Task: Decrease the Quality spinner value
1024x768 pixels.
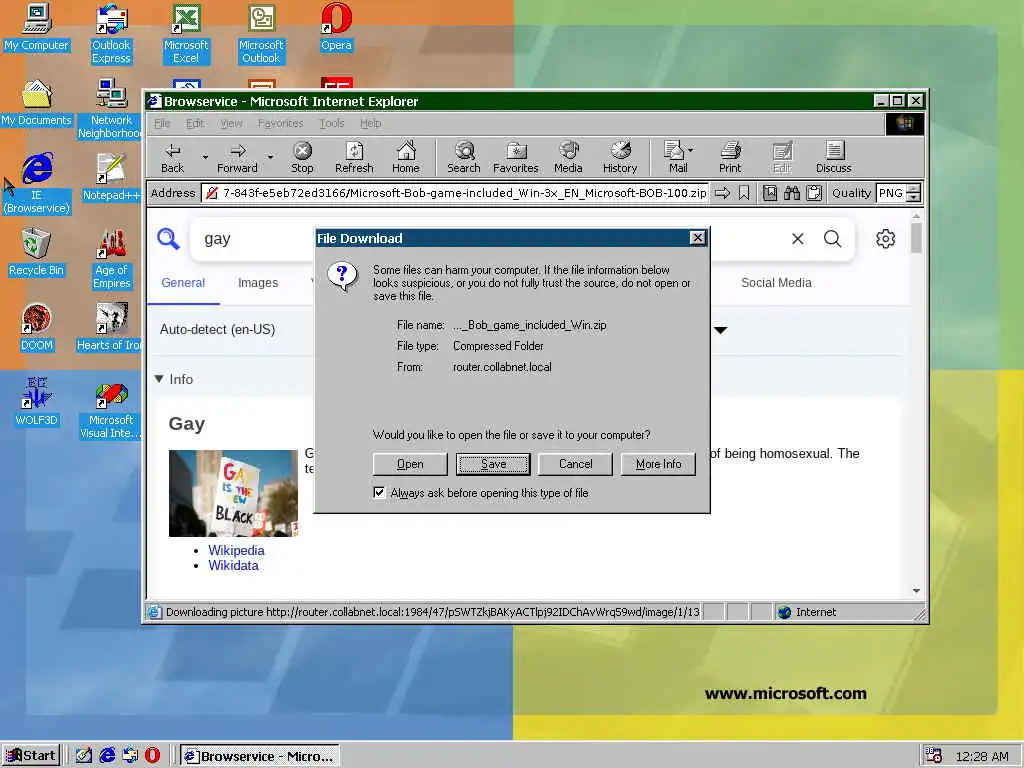Action: 914,197
